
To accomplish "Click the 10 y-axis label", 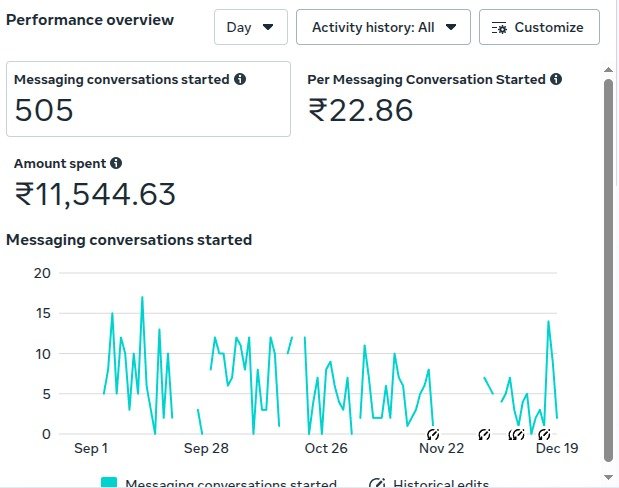I will coord(43,354).
